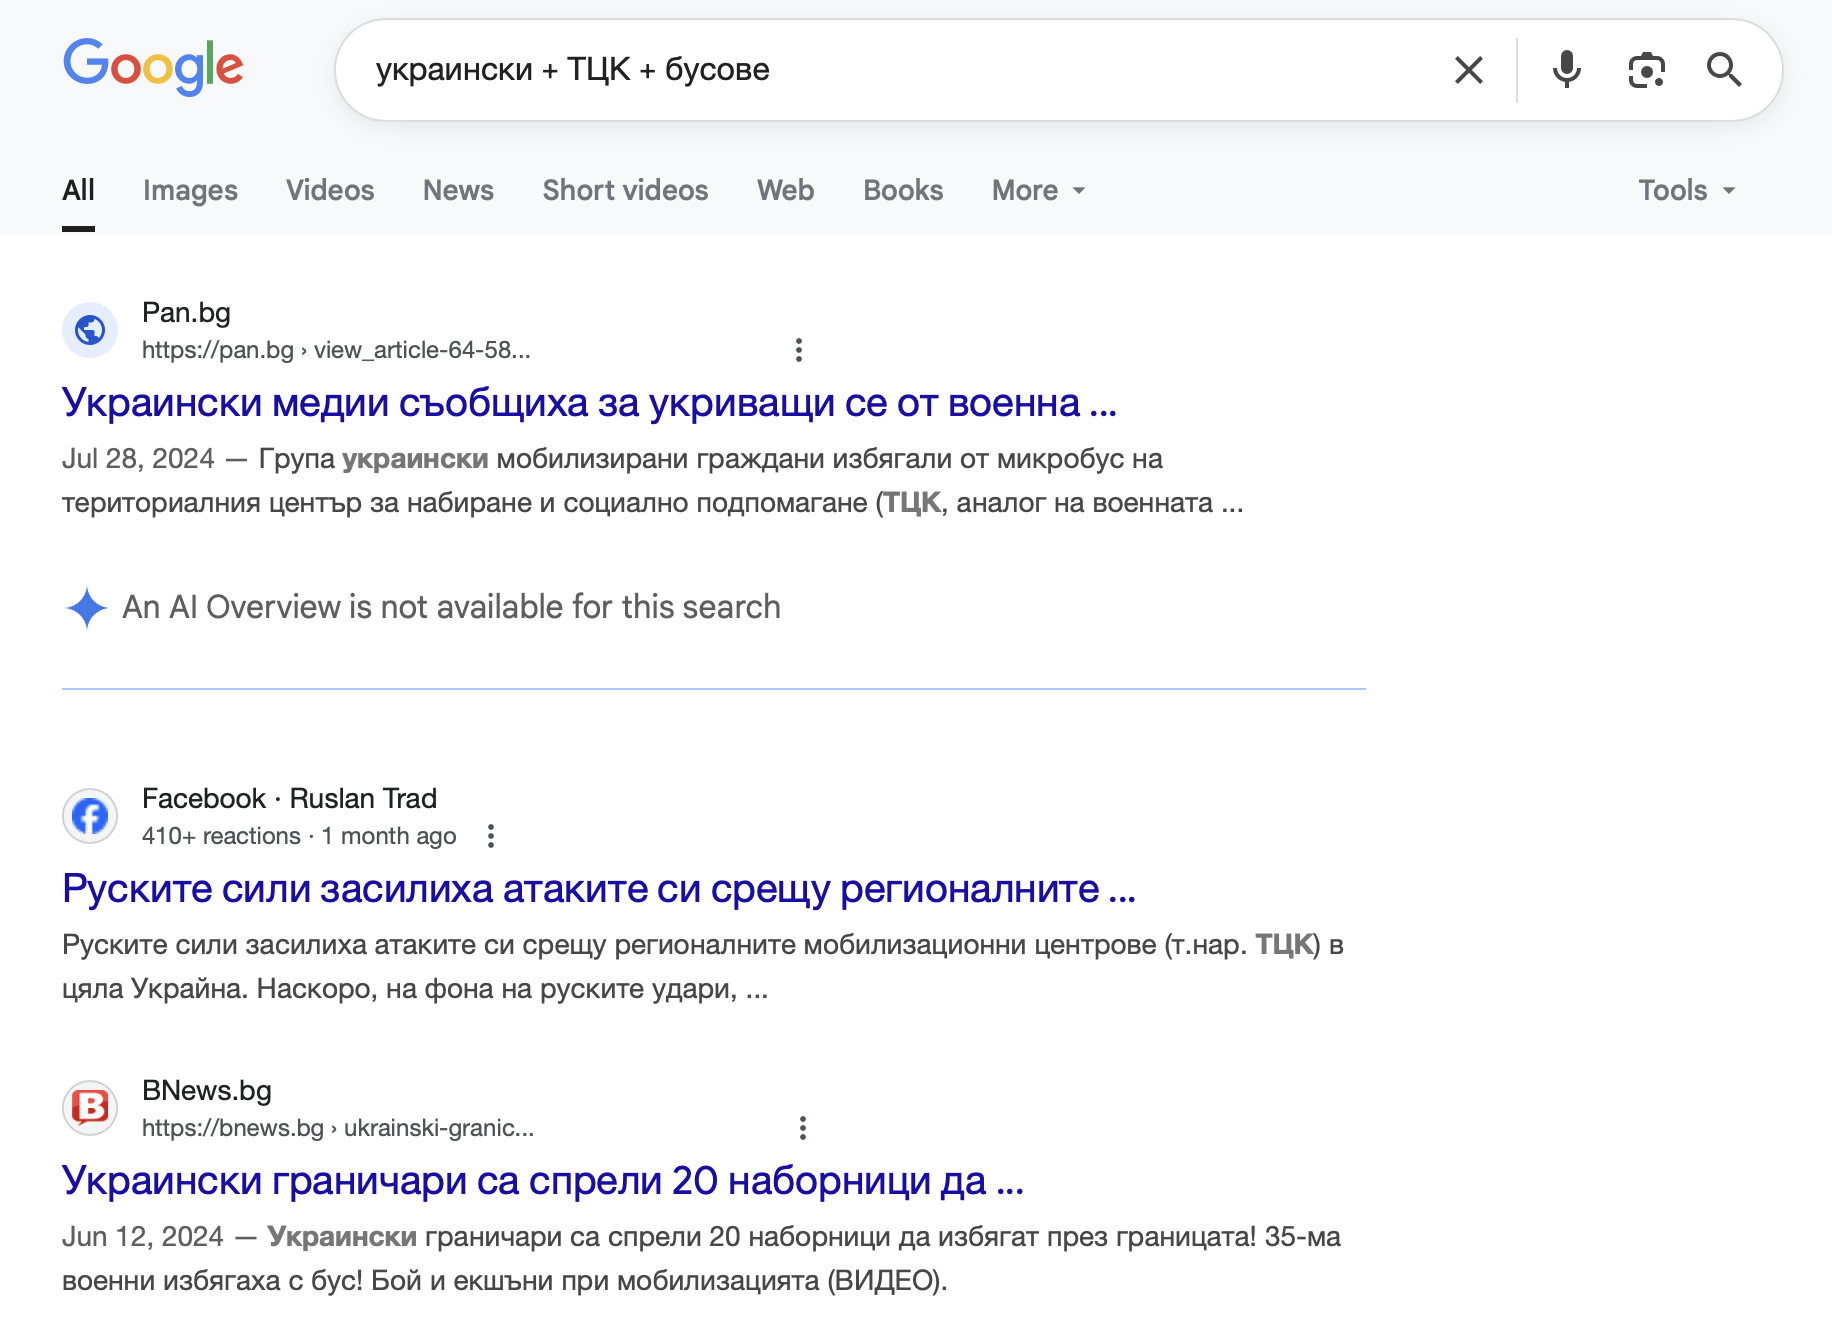Open search by image camera icon
The image size is (1832, 1329).
click(x=1646, y=70)
